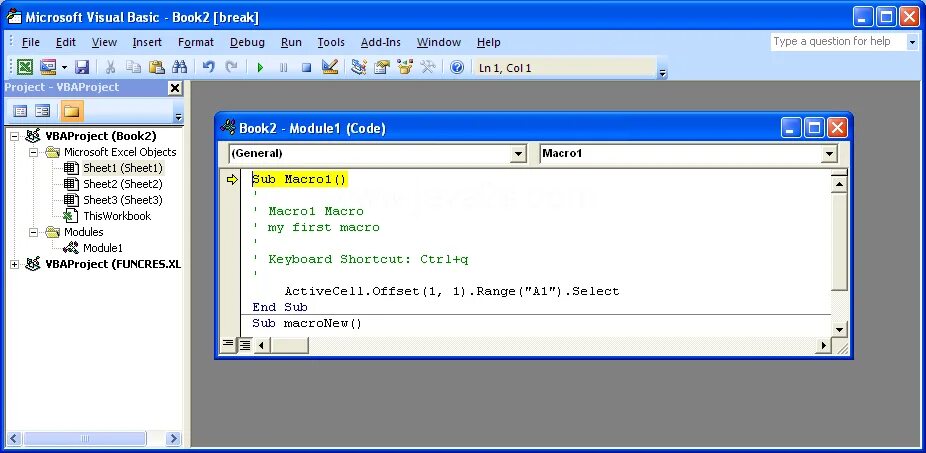
Task: Click the Type a question for help box
Action: click(837, 41)
